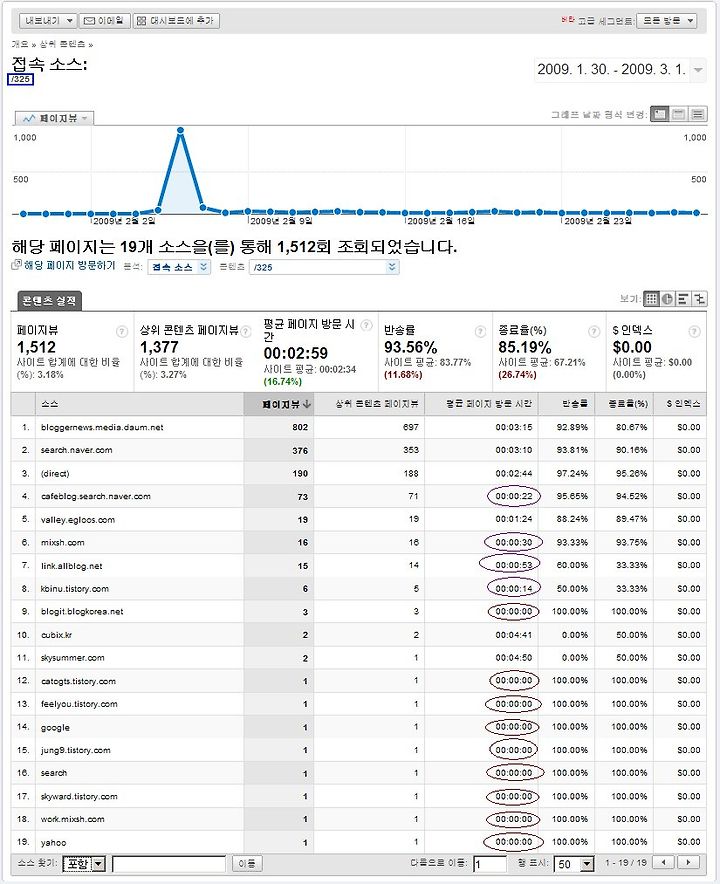Follow the 해당 페이지 방문하기 link

coord(69,265)
